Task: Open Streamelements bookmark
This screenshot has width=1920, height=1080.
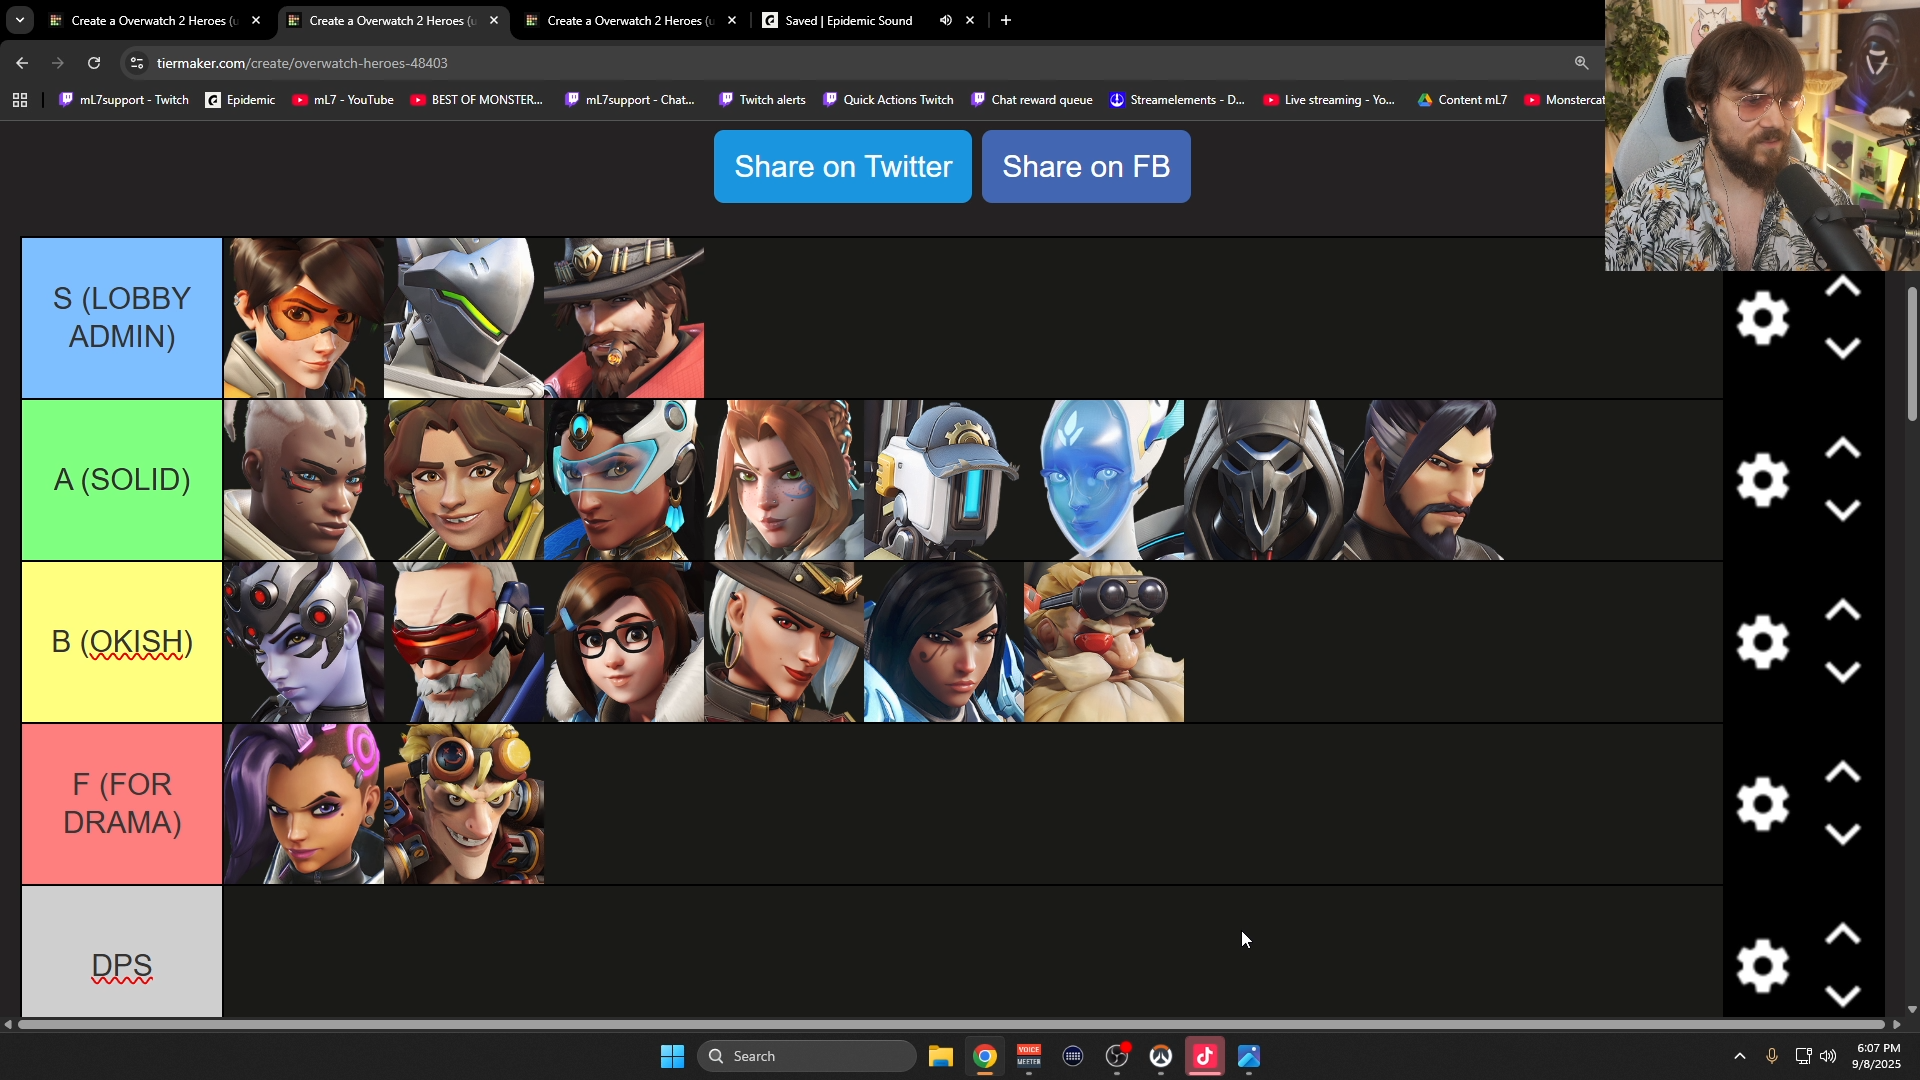Action: [x=1177, y=100]
